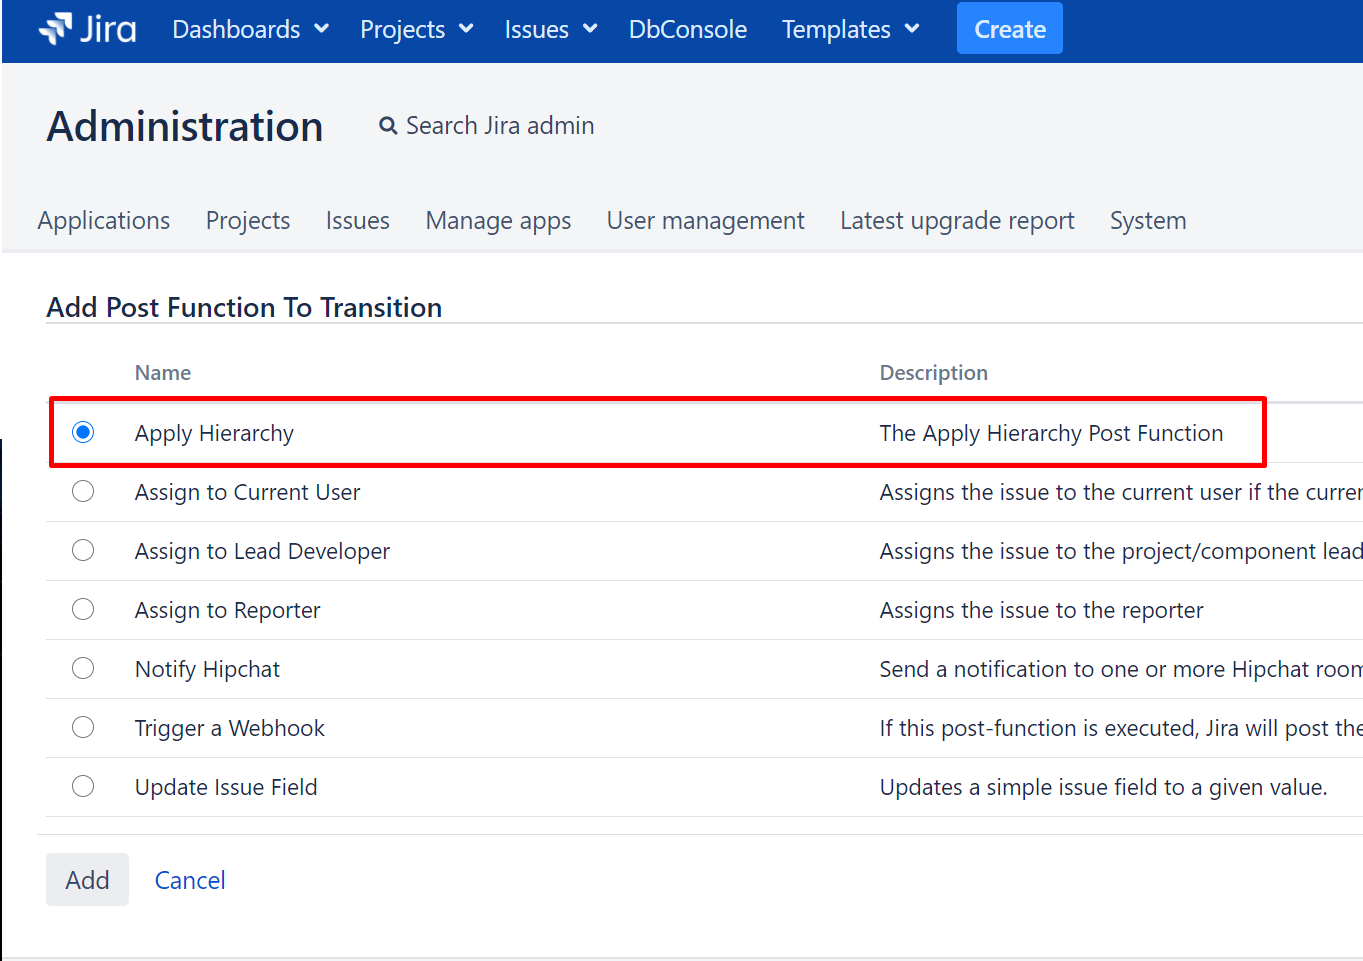Open the User management admin tab

click(705, 220)
